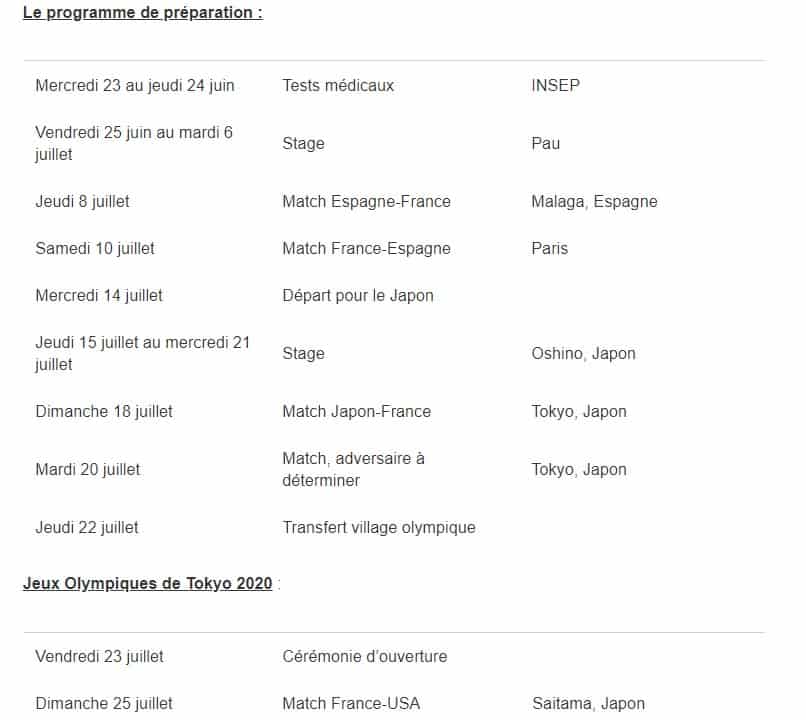Select the 'Tests médicaux' cell

338,85
